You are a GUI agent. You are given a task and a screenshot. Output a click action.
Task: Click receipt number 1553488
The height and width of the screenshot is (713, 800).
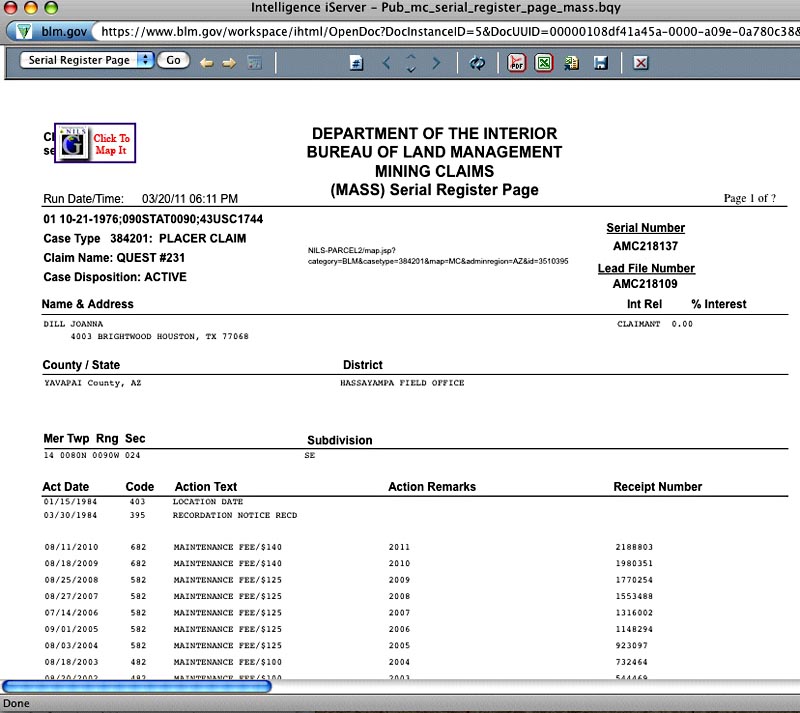[634, 596]
